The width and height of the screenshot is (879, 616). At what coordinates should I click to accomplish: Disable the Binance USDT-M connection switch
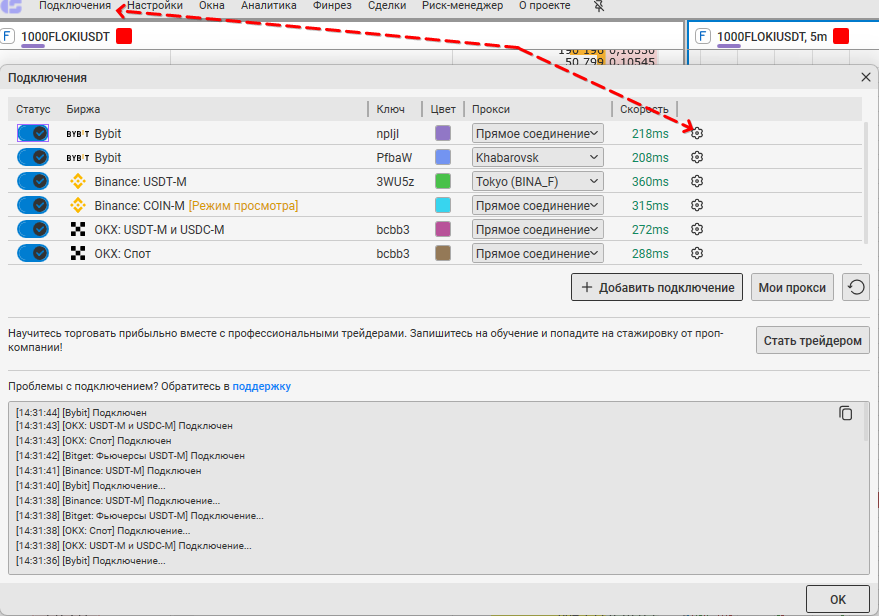(33, 181)
